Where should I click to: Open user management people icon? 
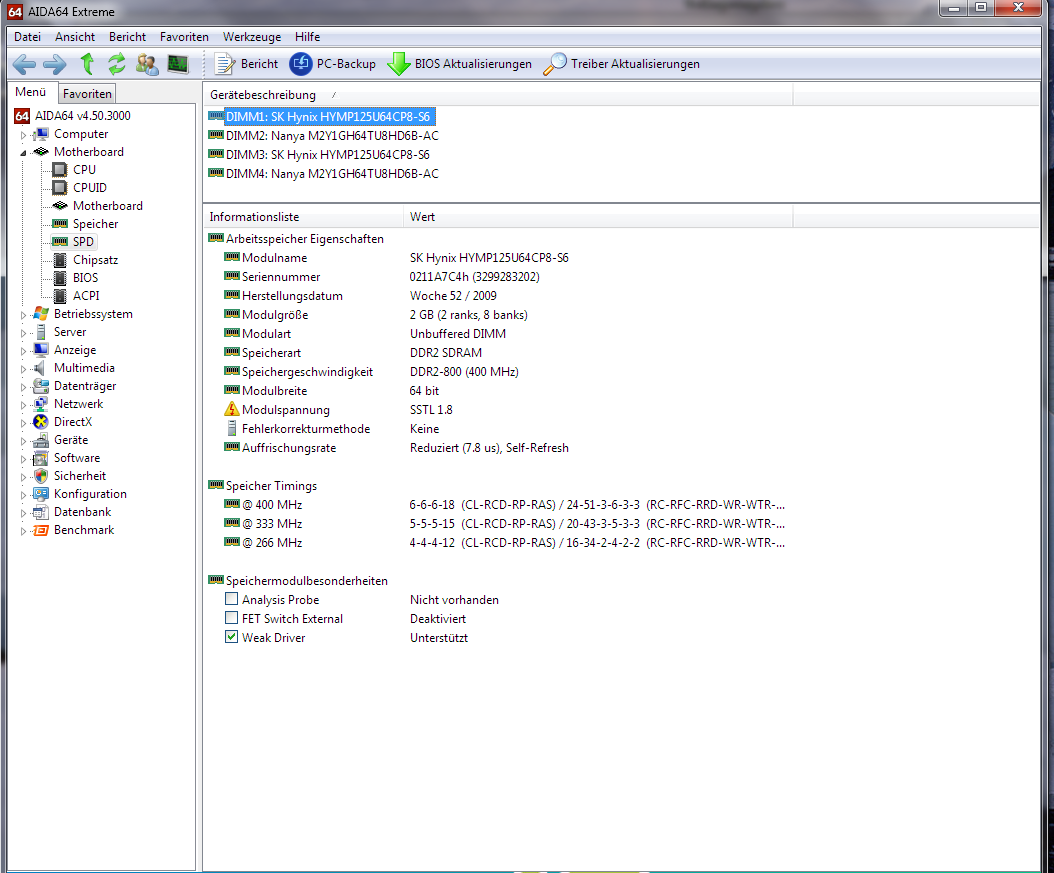[x=147, y=65]
